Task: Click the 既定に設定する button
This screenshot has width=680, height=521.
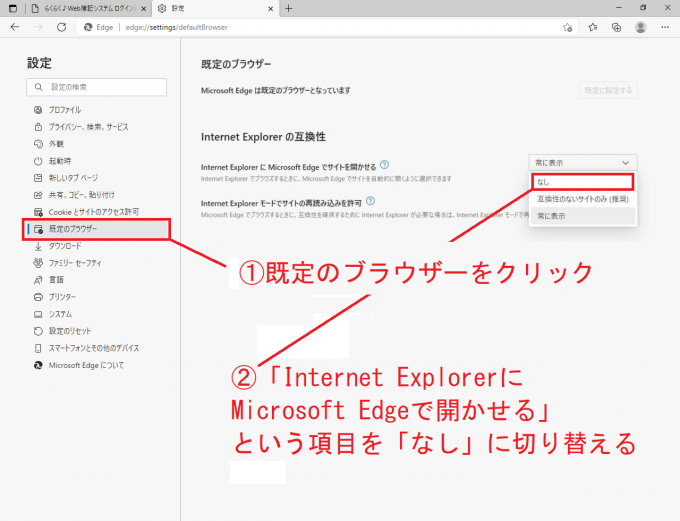Action: (608, 90)
